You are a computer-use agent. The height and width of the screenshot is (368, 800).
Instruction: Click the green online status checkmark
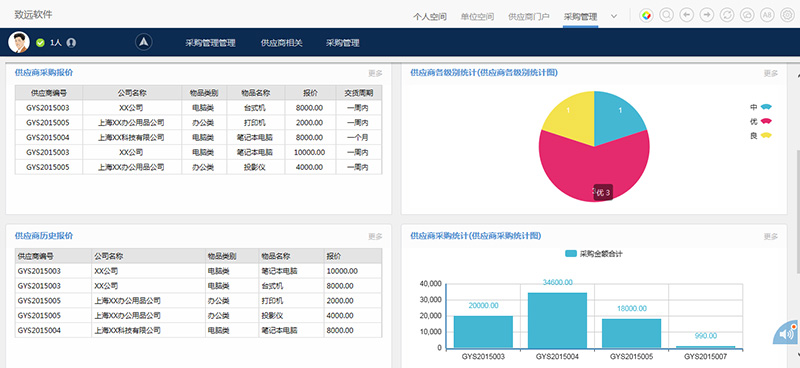(40, 43)
